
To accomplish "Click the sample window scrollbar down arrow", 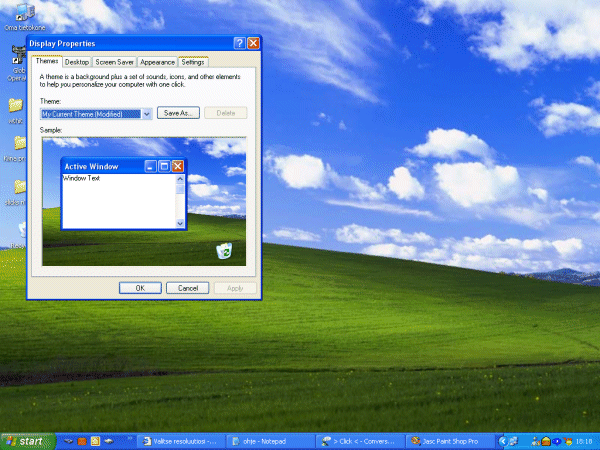I will 180,223.
